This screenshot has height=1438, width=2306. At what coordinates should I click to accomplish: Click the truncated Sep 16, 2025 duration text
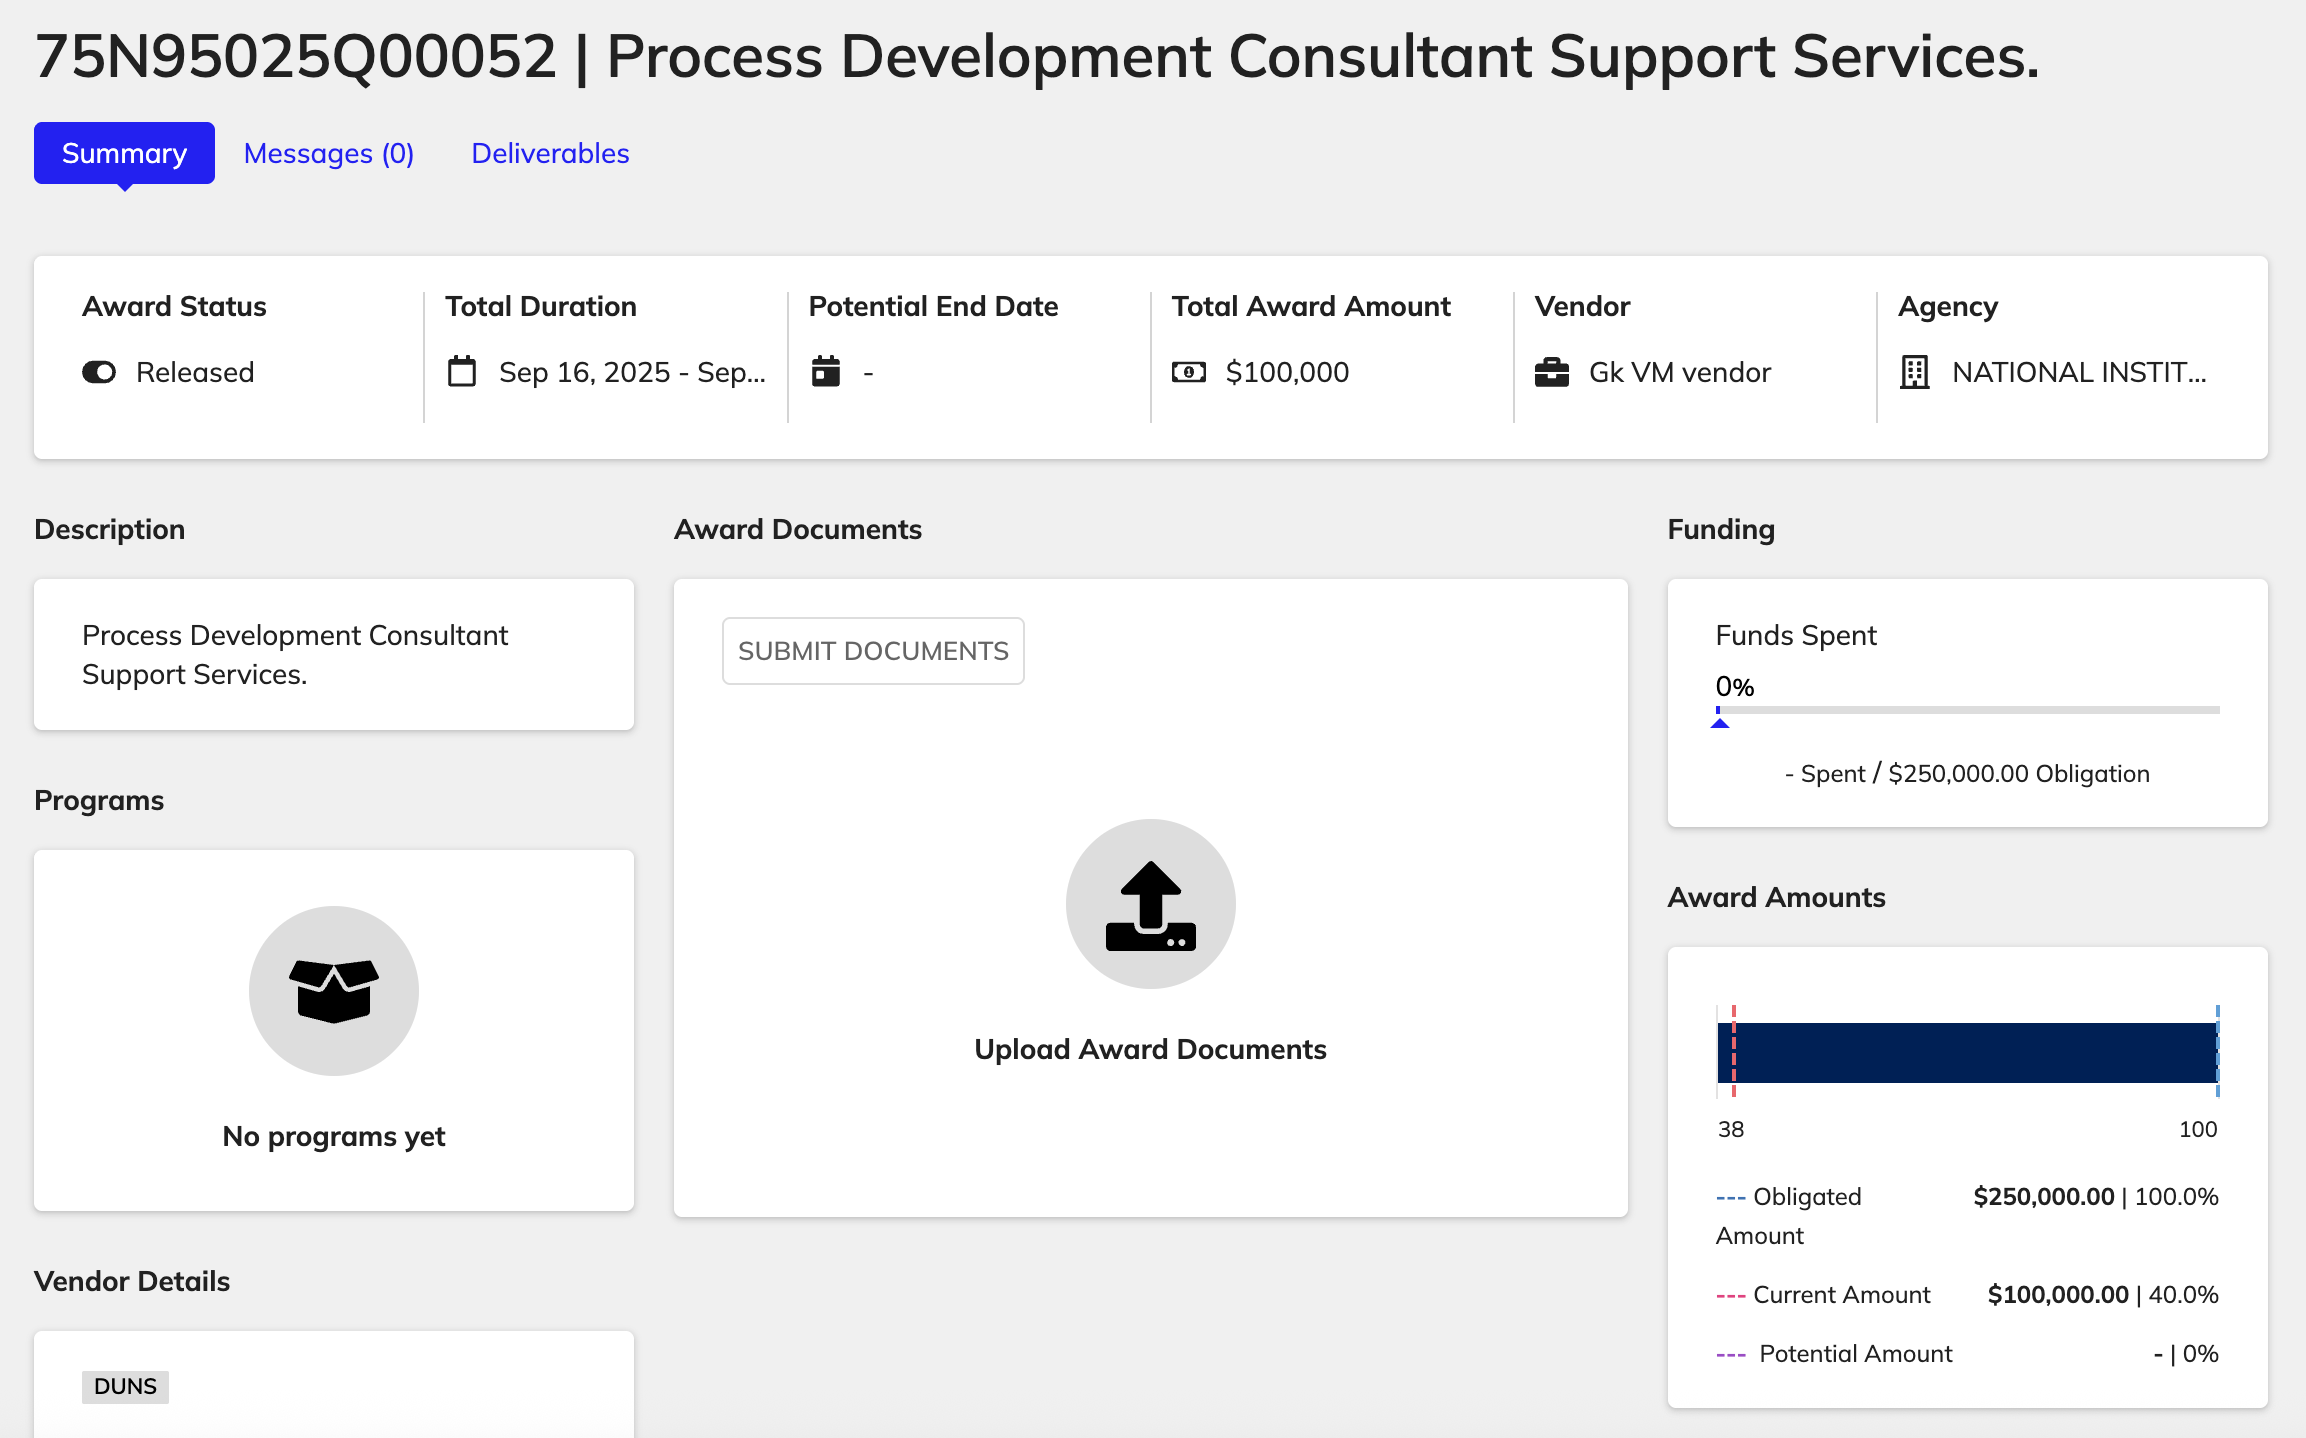(632, 372)
